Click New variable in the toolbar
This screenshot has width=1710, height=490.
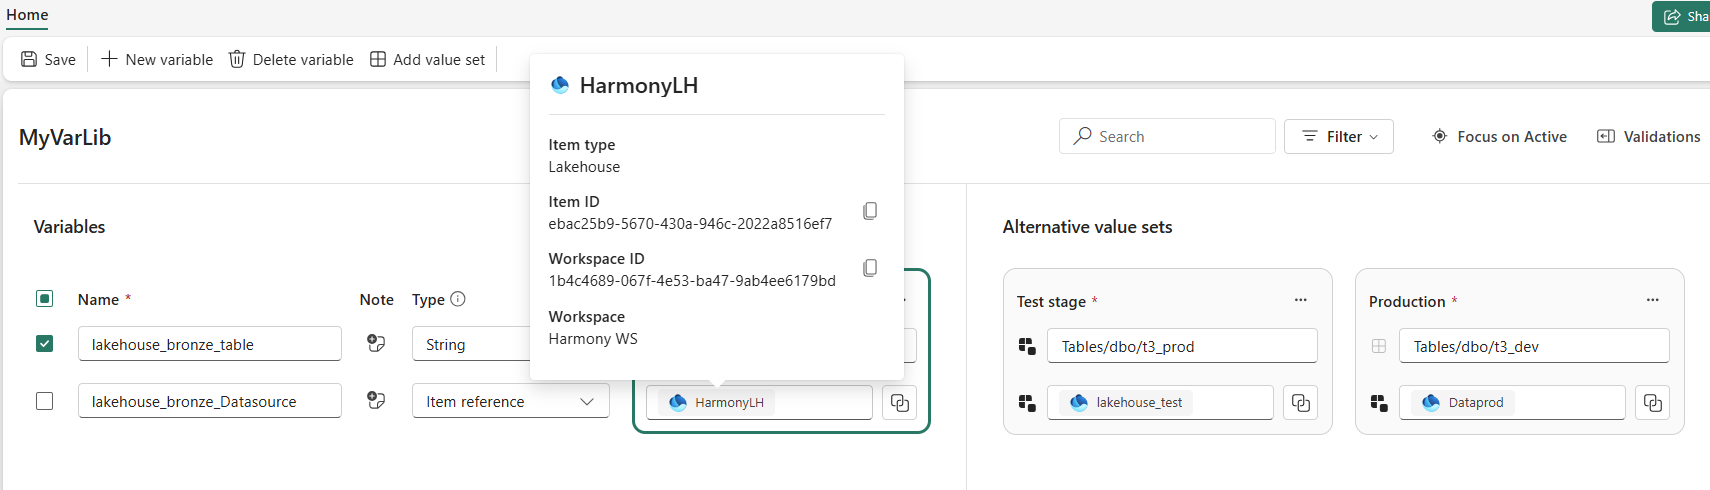click(x=157, y=60)
